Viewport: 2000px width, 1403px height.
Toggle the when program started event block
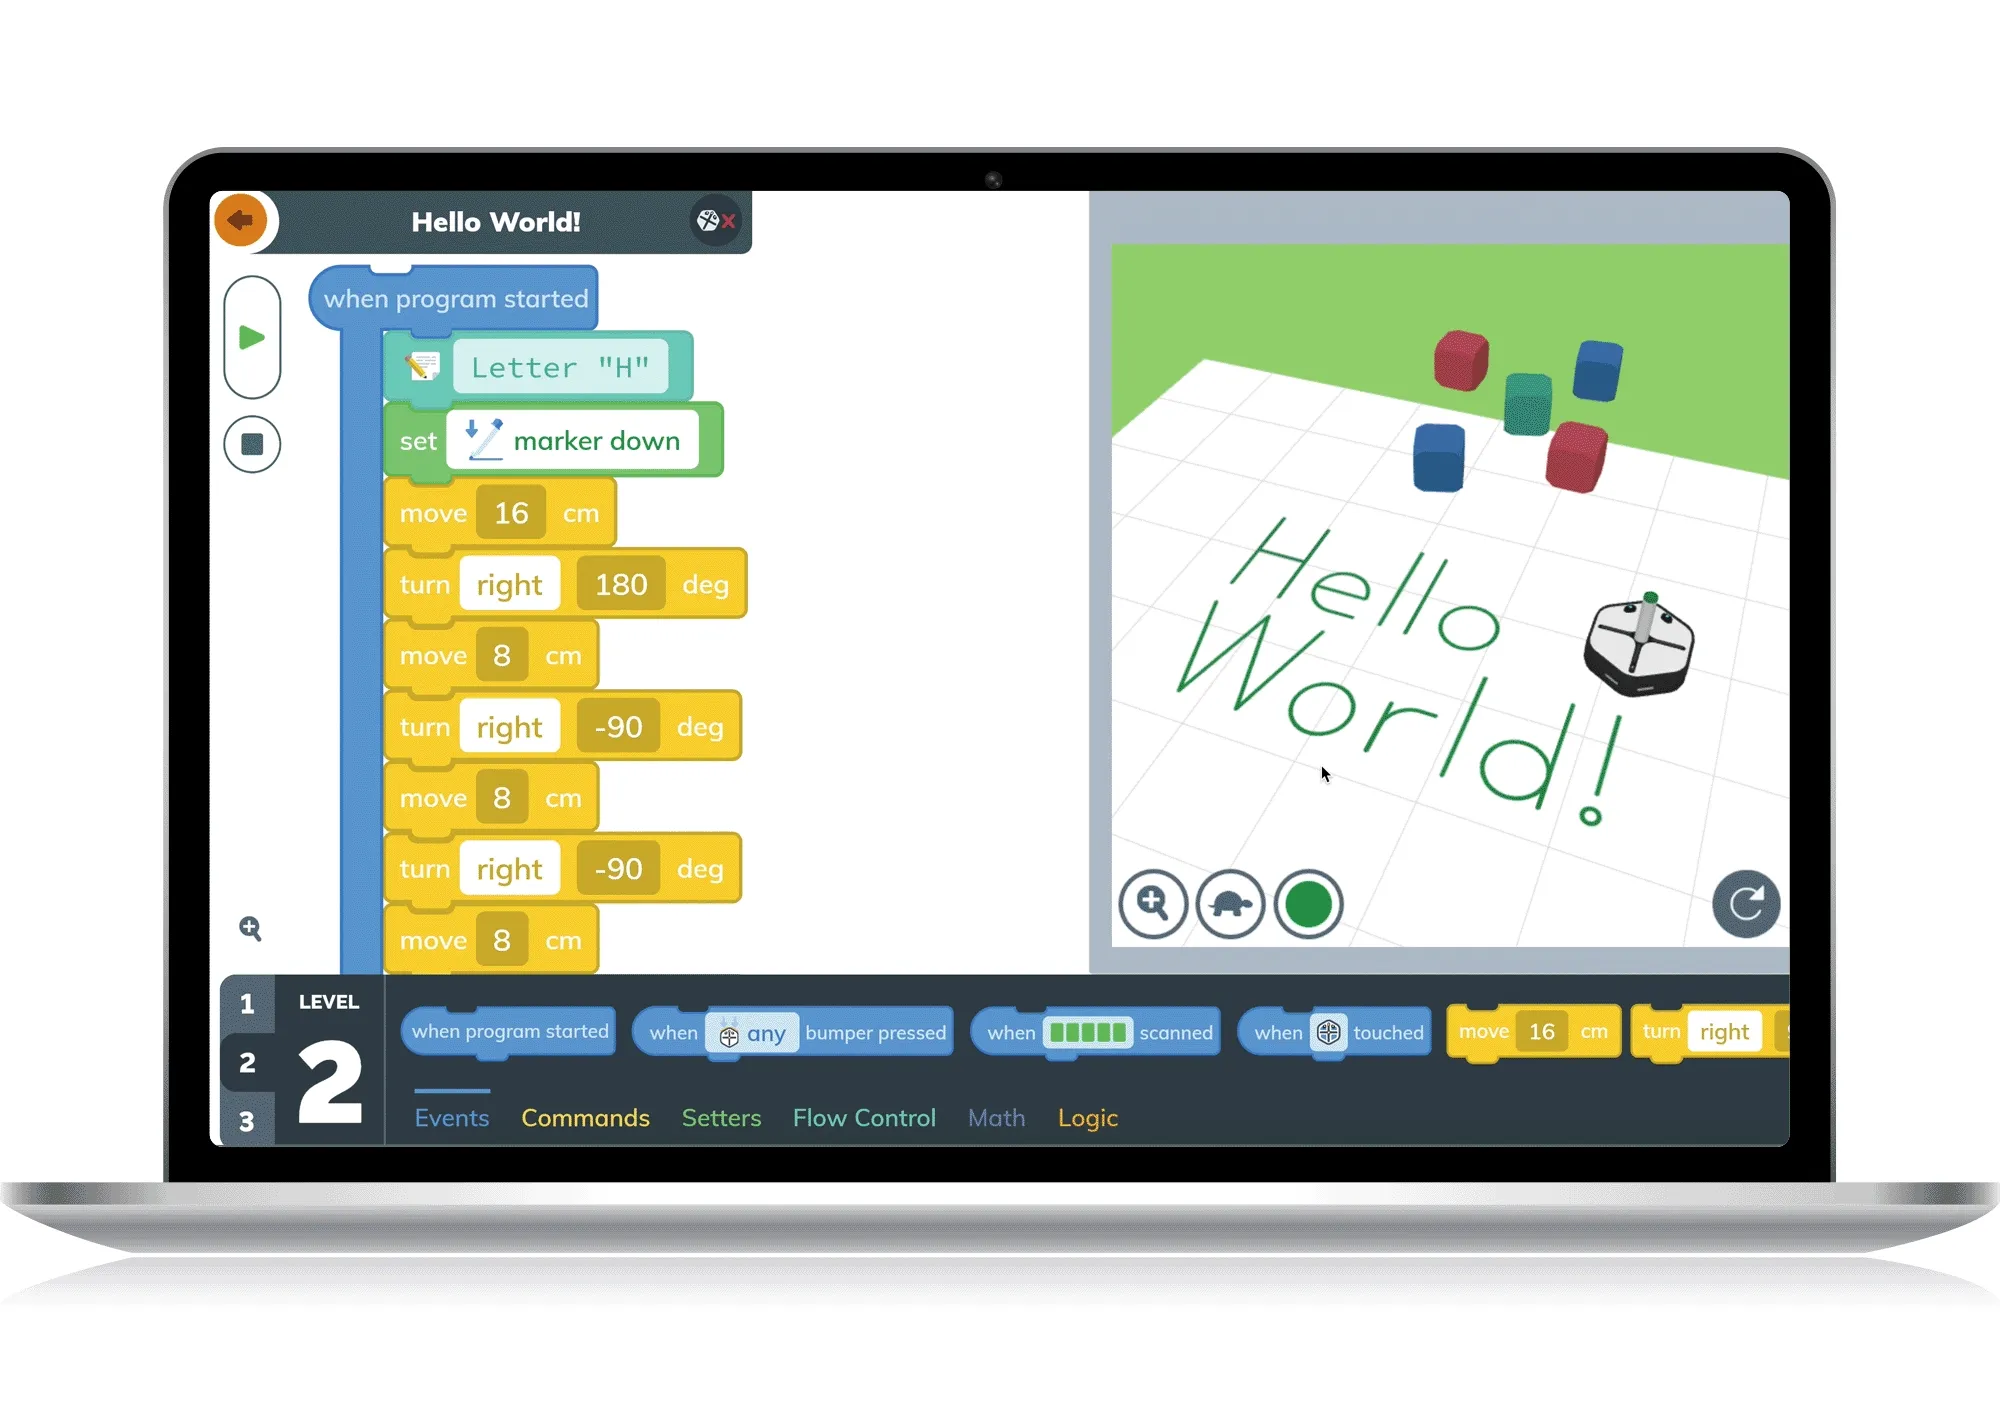456,296
